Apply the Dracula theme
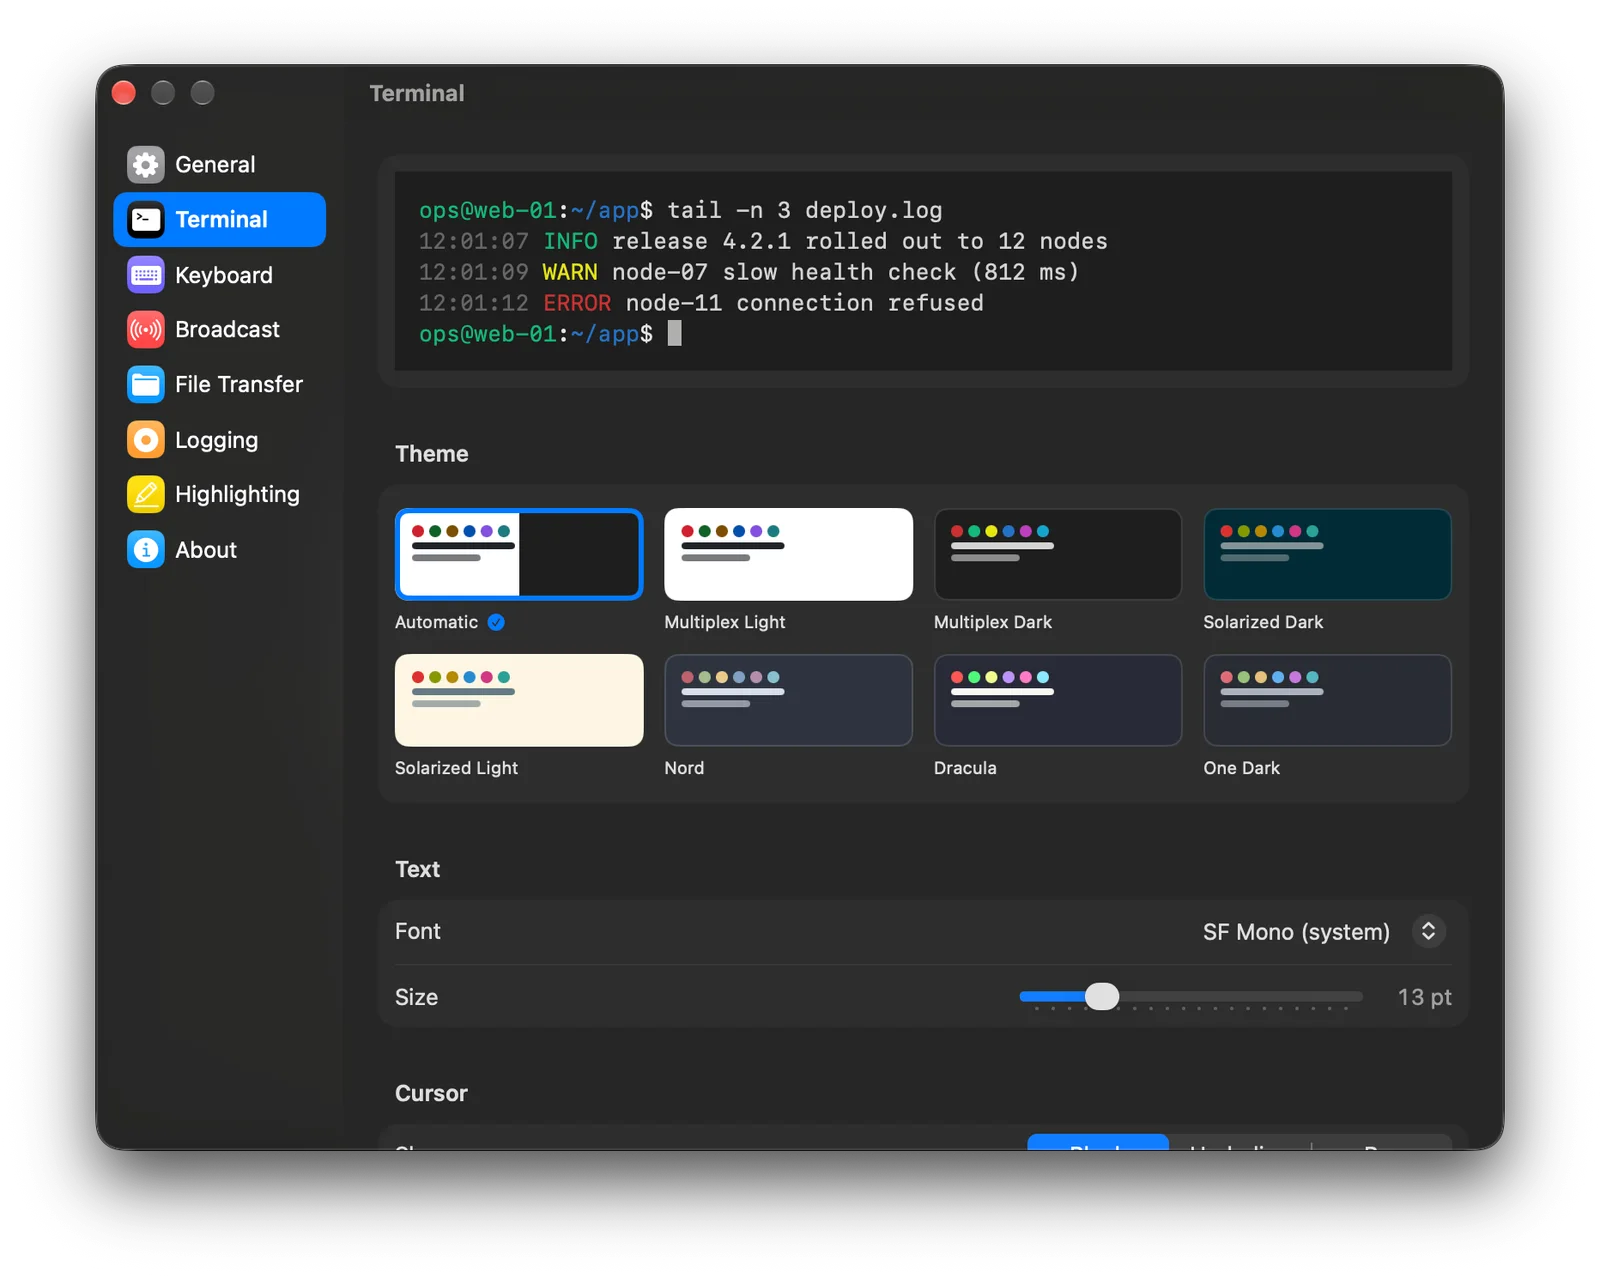 pyautogui.click(x=1058, y=700)
